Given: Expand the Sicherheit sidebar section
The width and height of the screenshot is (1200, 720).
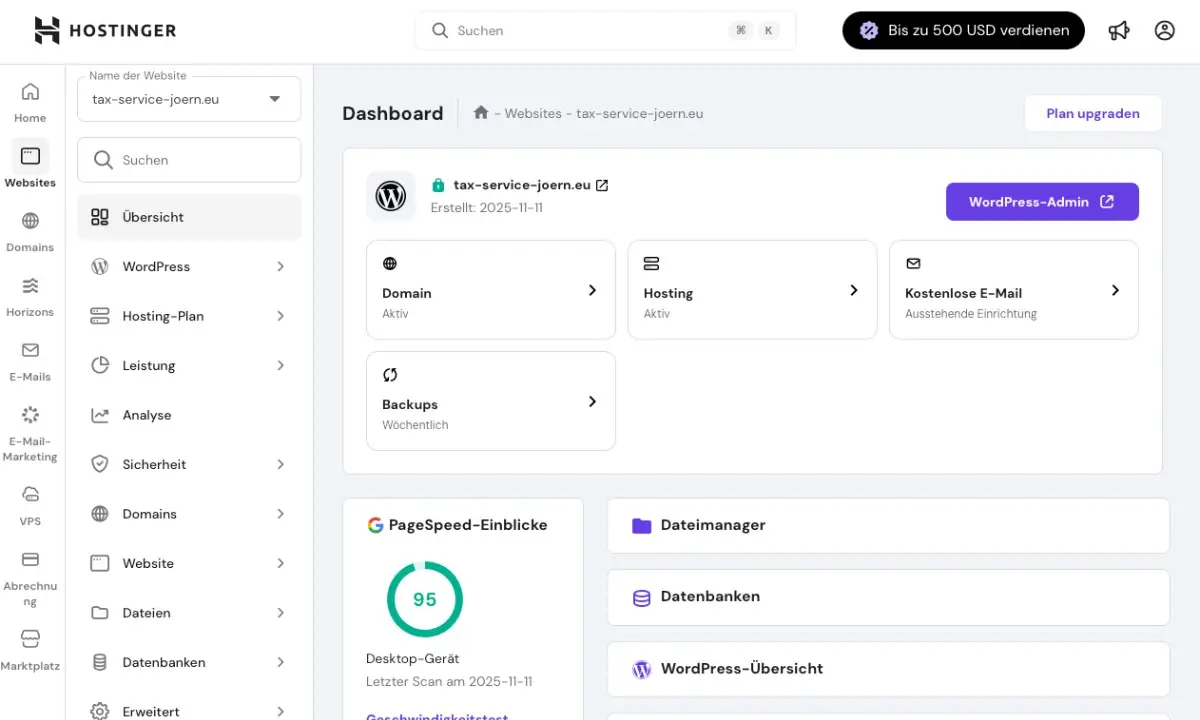Looking at the screenshot, I should (x=280, y=465).
